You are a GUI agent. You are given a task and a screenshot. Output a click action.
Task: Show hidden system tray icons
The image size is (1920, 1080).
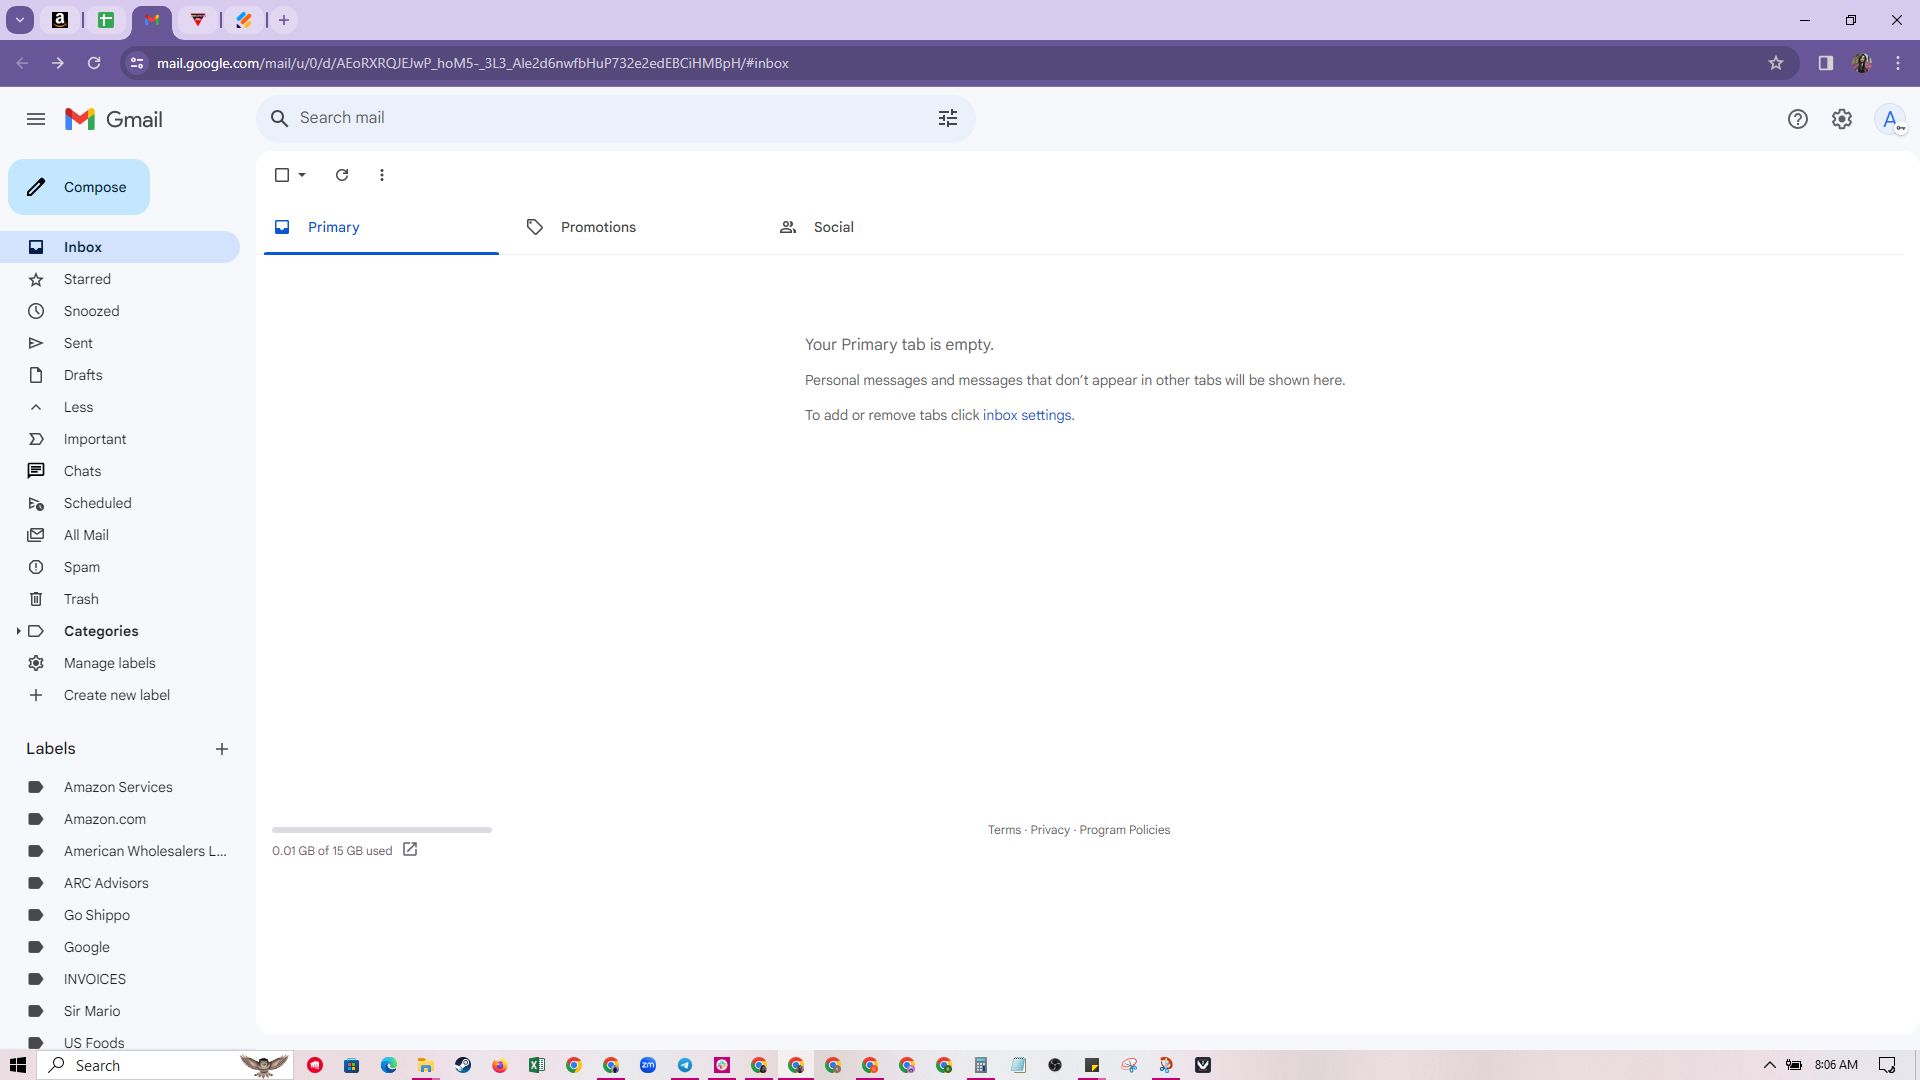(1769, 1065)
